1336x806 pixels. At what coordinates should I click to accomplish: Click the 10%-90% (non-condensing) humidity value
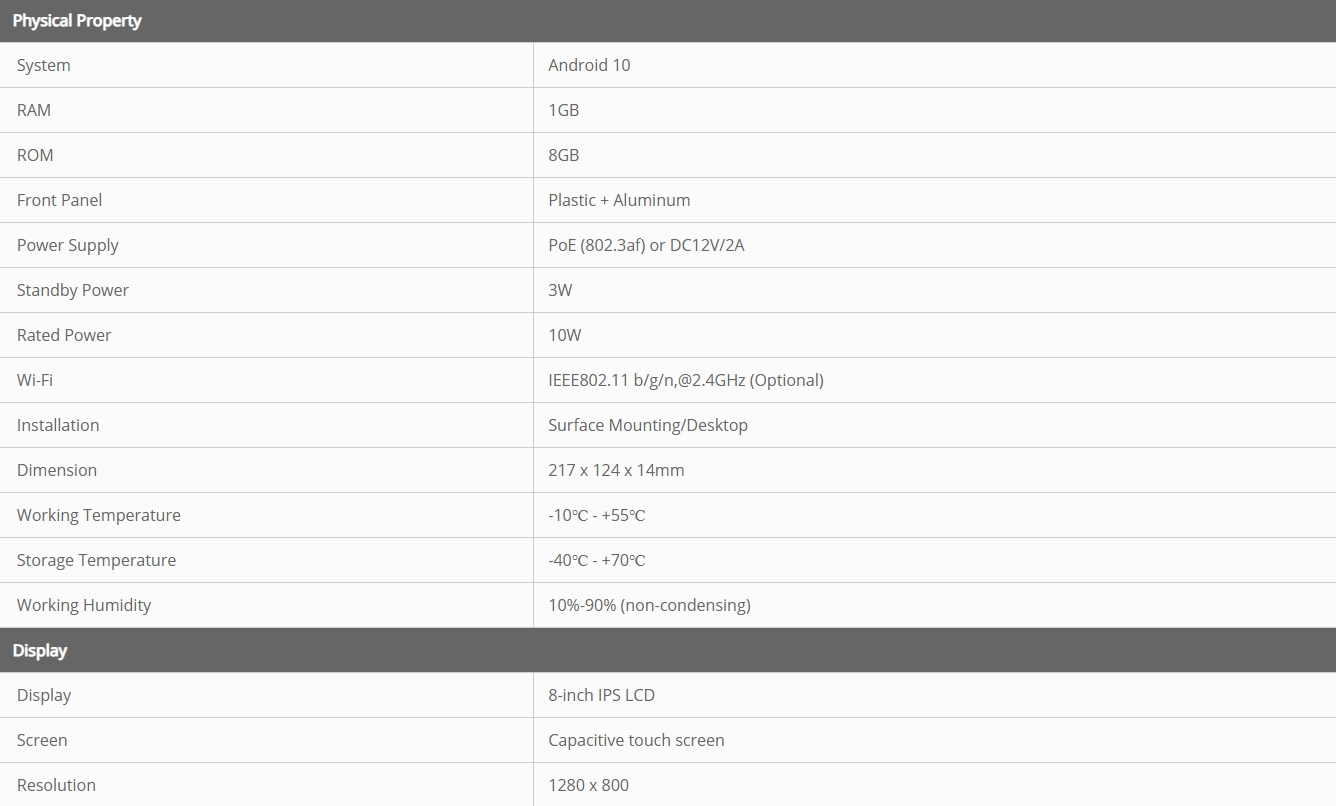click(x=649, y=605)
